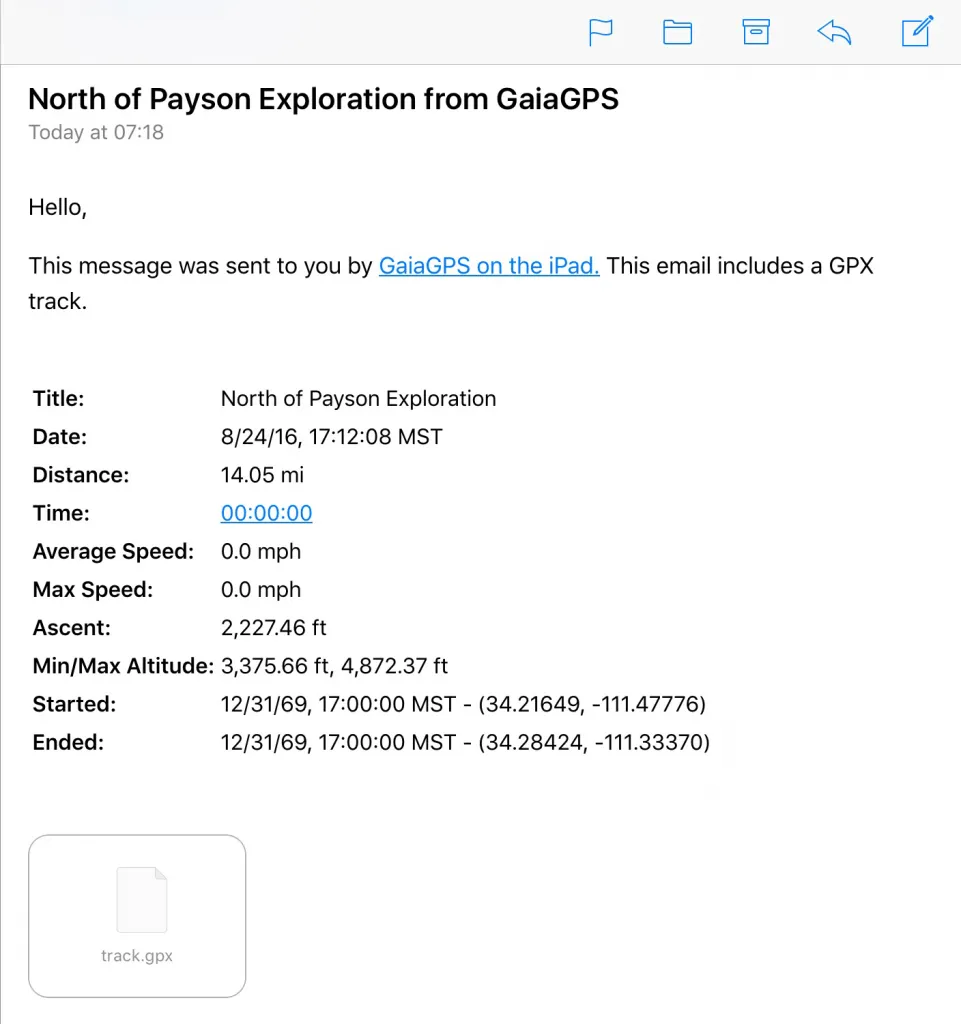Select the date value 8/24/16, 17:12:08 MST

click(x=332, y=437)
